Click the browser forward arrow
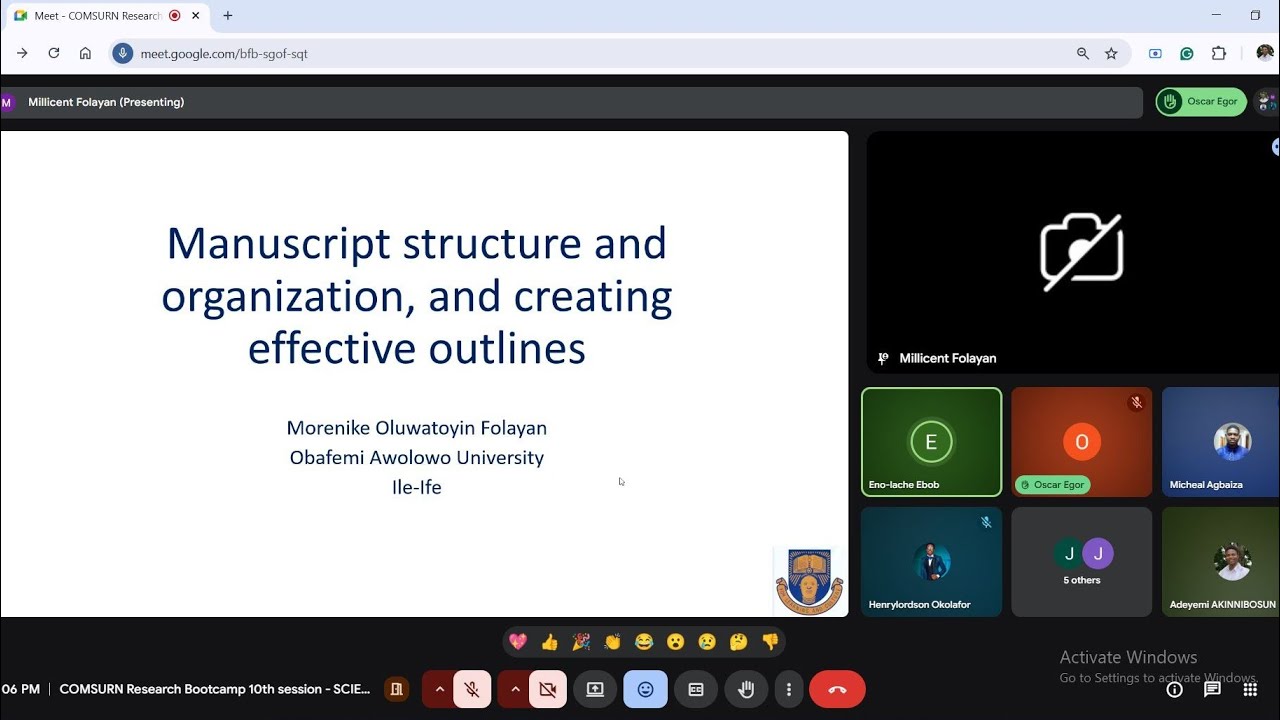 (22, 53)
